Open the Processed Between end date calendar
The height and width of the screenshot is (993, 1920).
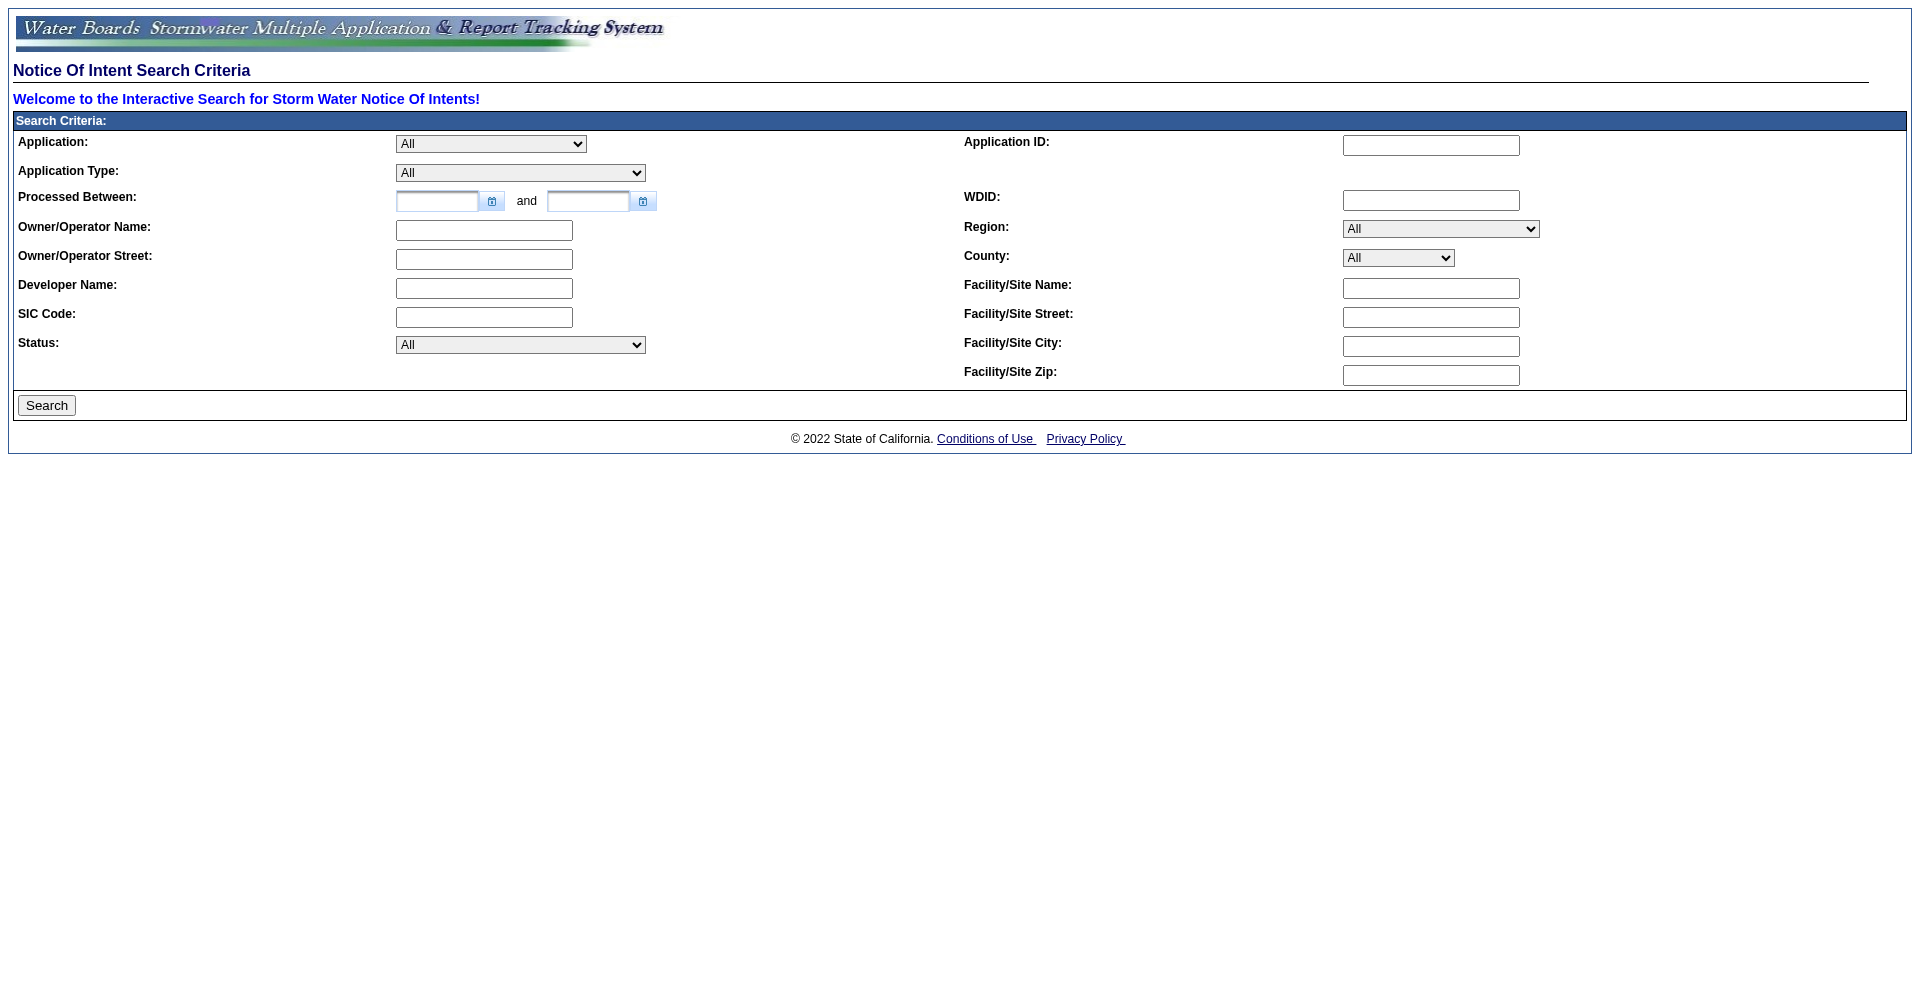point(643,202)
